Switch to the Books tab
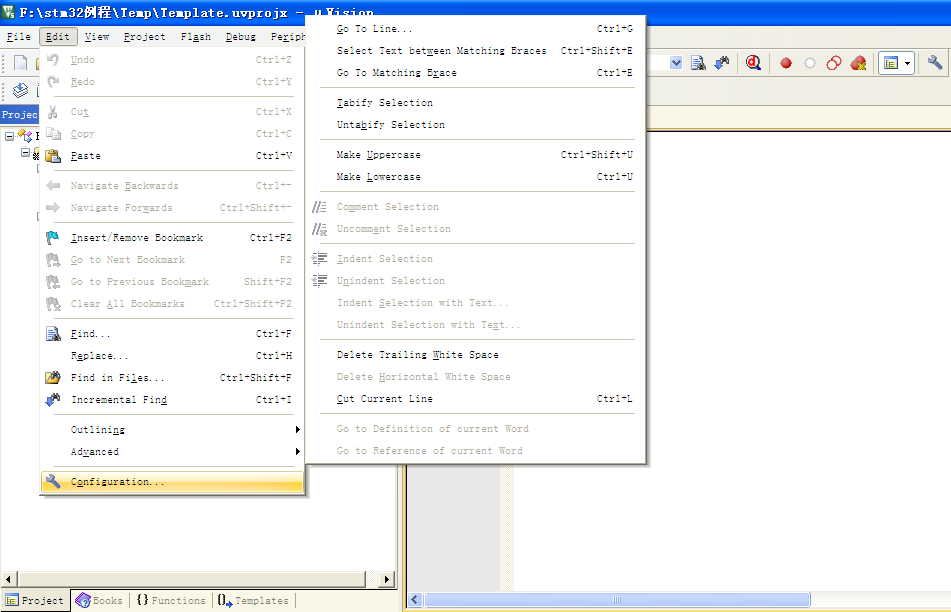The image size is (951, 612). (x=99, y=600)
